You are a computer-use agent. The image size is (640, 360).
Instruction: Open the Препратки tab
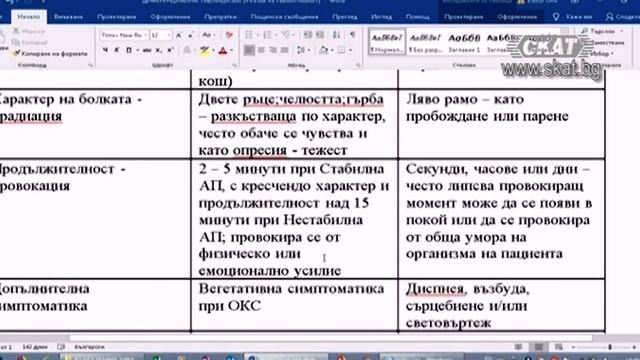[x=220, y=17]
